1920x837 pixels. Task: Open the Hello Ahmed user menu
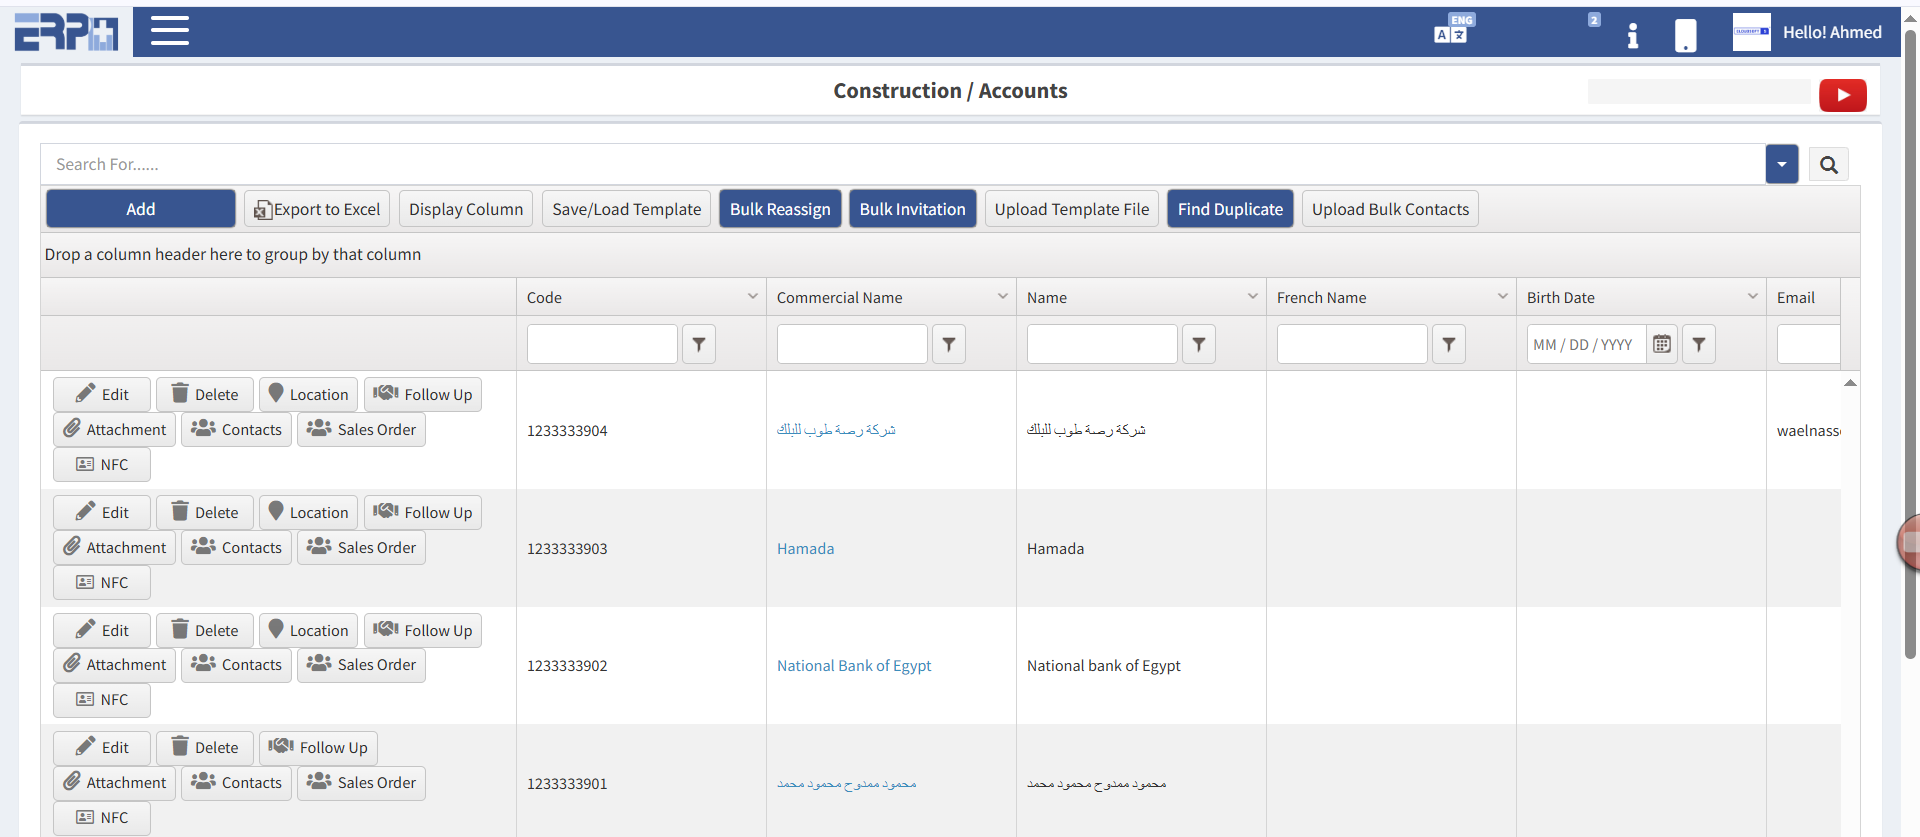(x=1831, y=32)
